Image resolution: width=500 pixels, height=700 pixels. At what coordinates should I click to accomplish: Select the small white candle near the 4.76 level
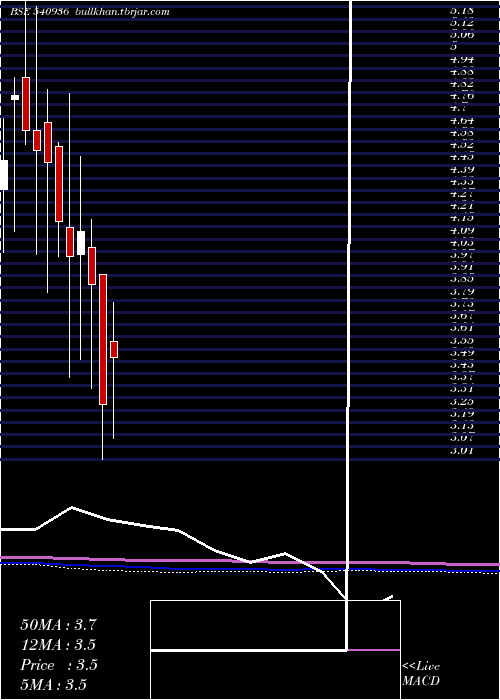(x=15, y=97)
